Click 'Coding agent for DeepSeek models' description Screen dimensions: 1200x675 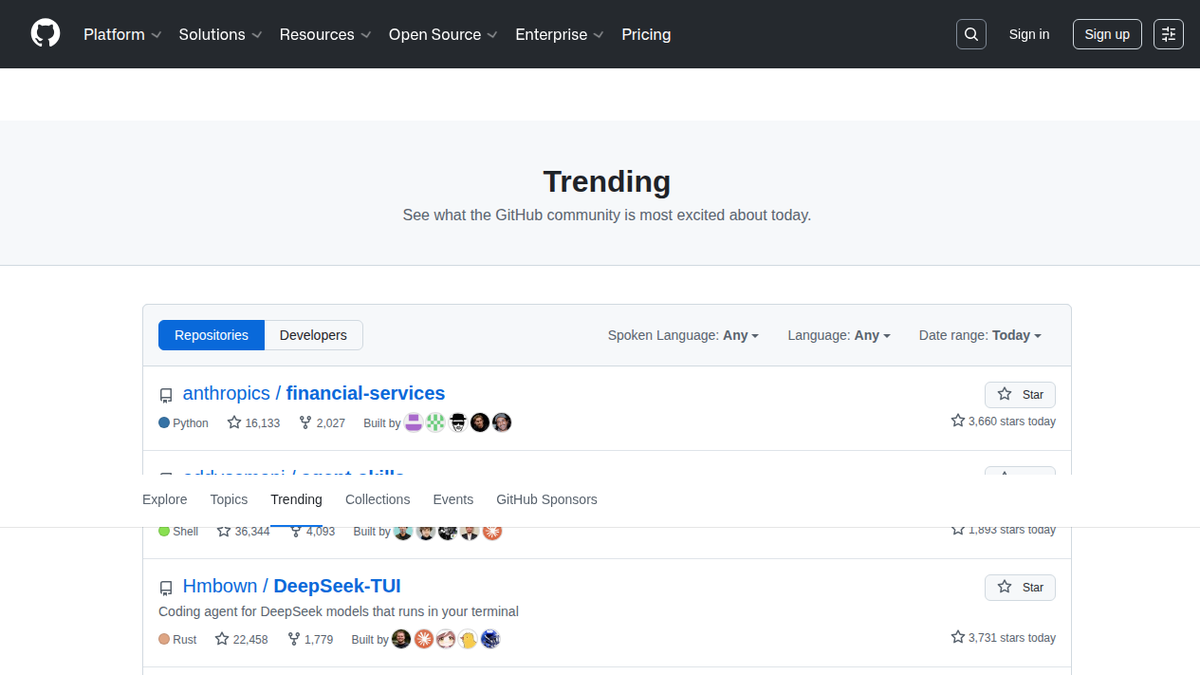click(x=339, y=611)
